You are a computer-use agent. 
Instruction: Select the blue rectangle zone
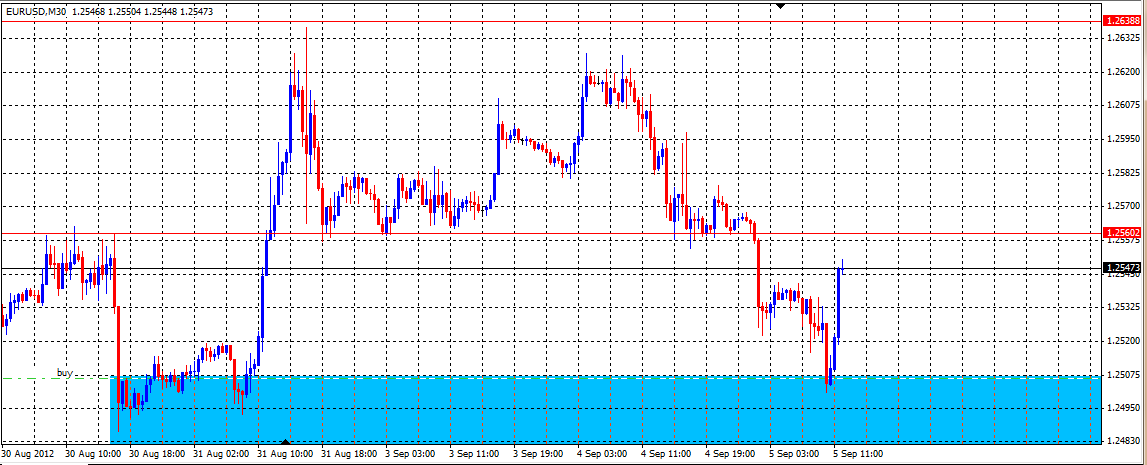[x=600, y=410]
